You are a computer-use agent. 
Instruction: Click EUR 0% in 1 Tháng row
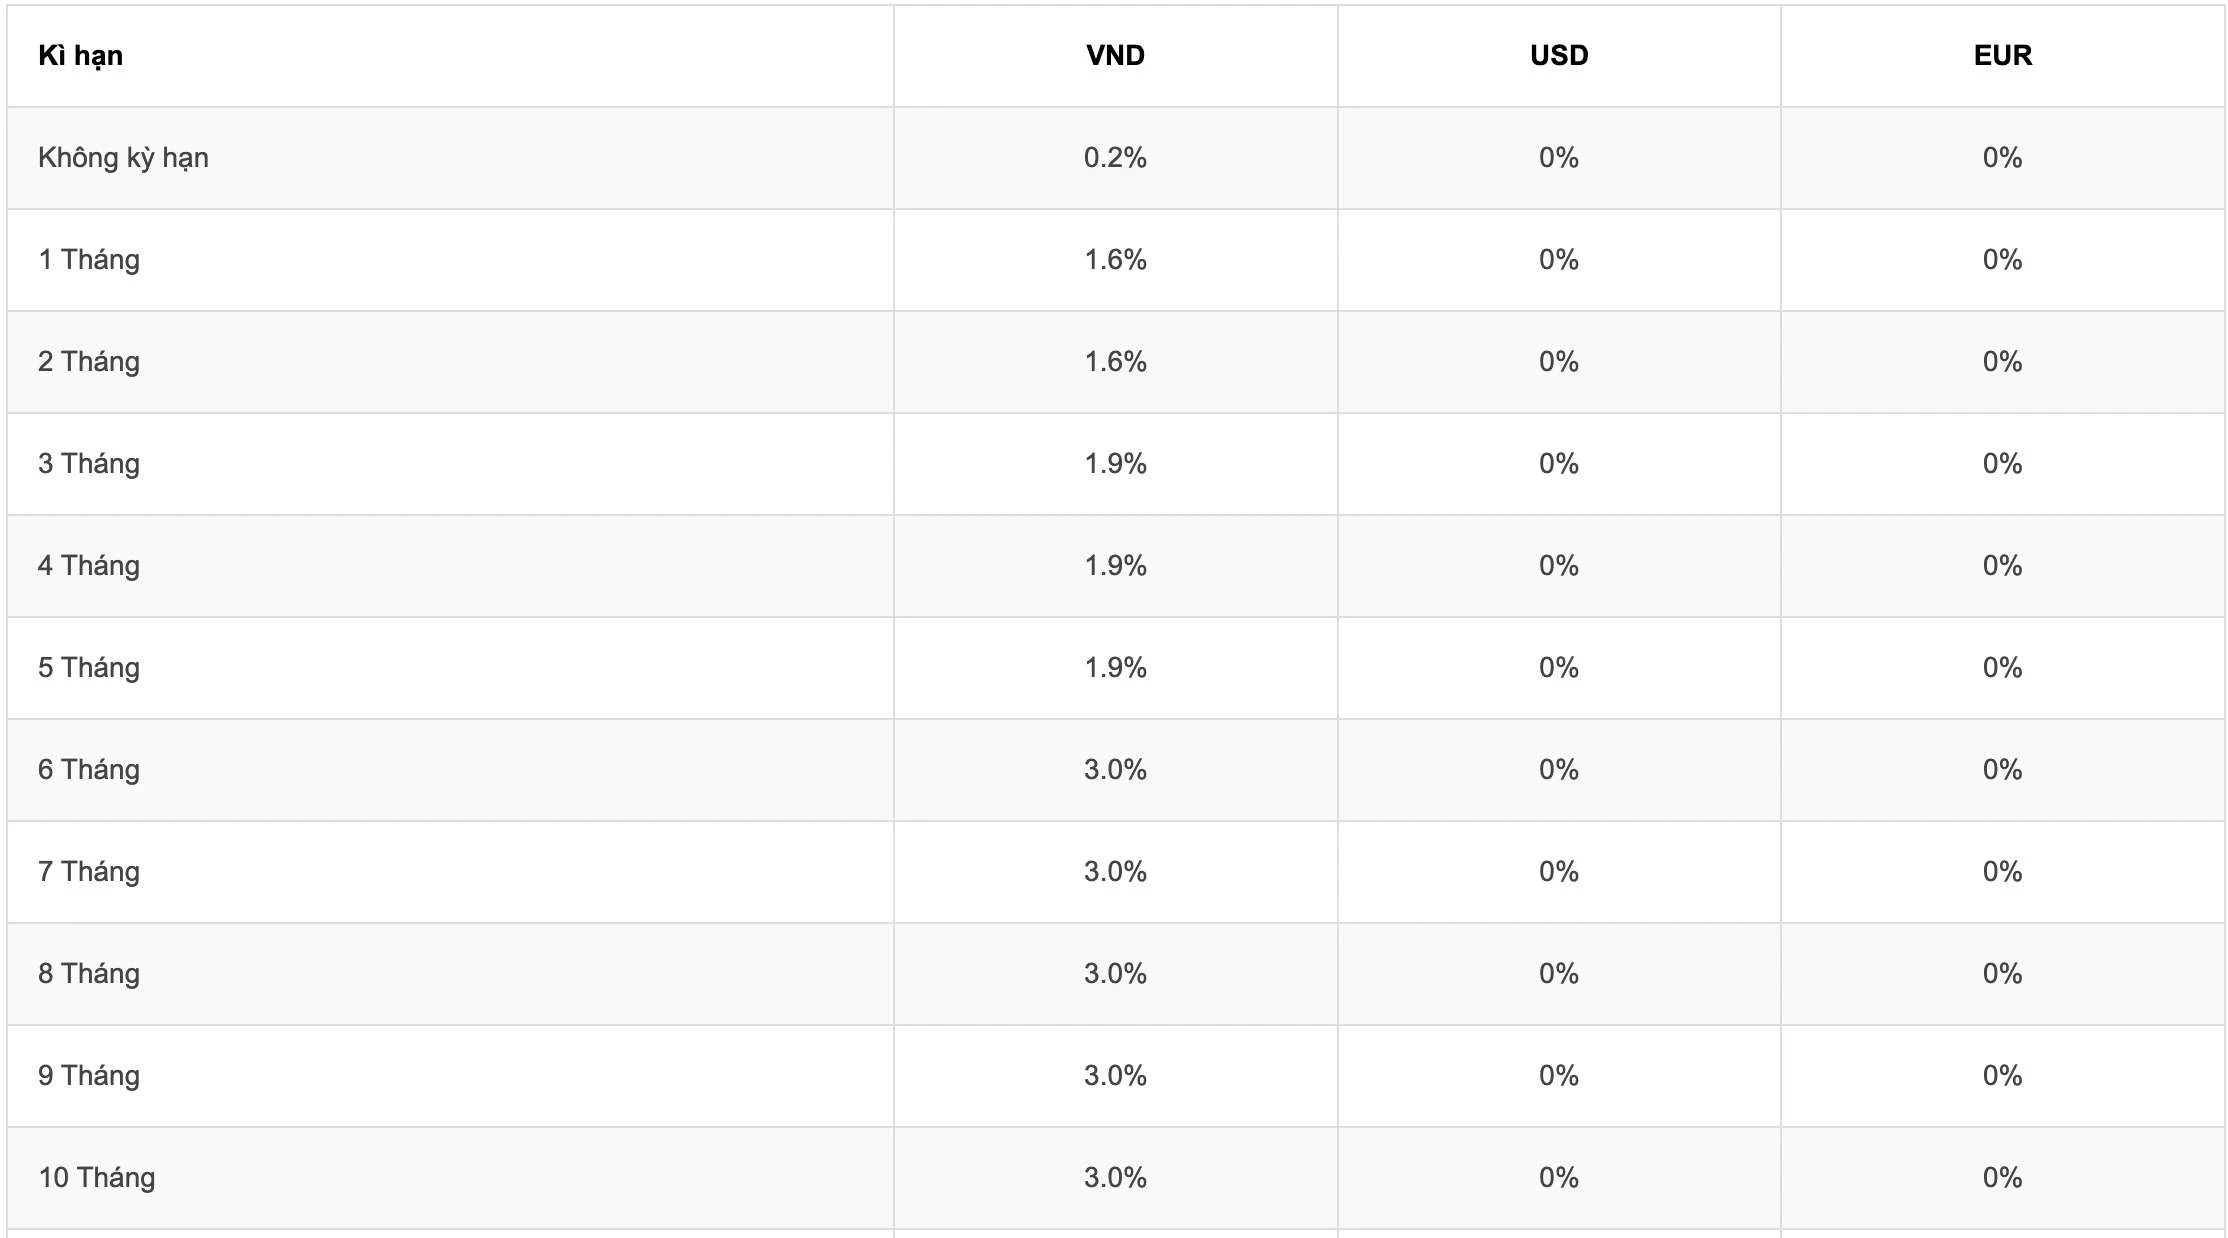(2002, 260)
